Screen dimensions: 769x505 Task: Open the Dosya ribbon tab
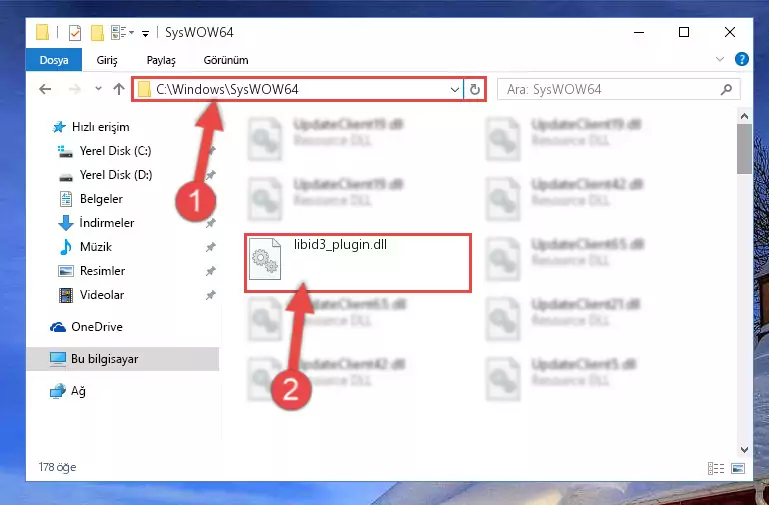pos(54,60)
